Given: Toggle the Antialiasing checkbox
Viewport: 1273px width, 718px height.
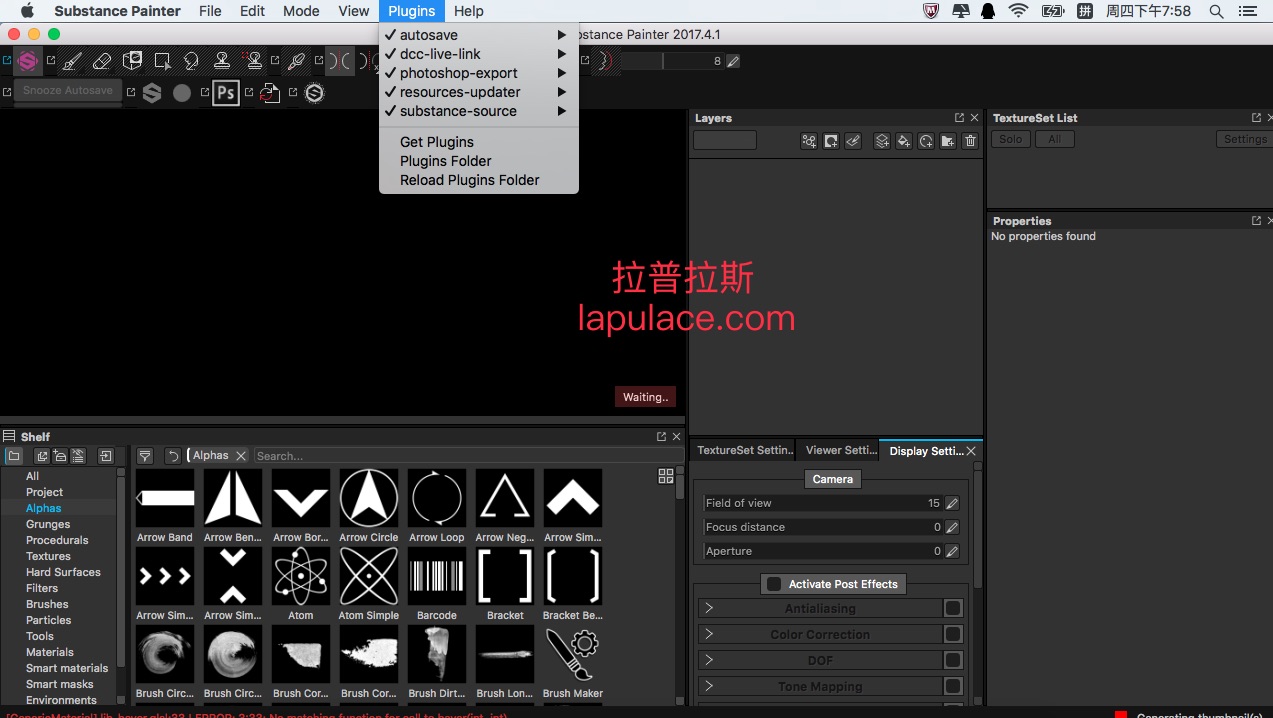Looking at the screenshot, I should pos(953,608).
